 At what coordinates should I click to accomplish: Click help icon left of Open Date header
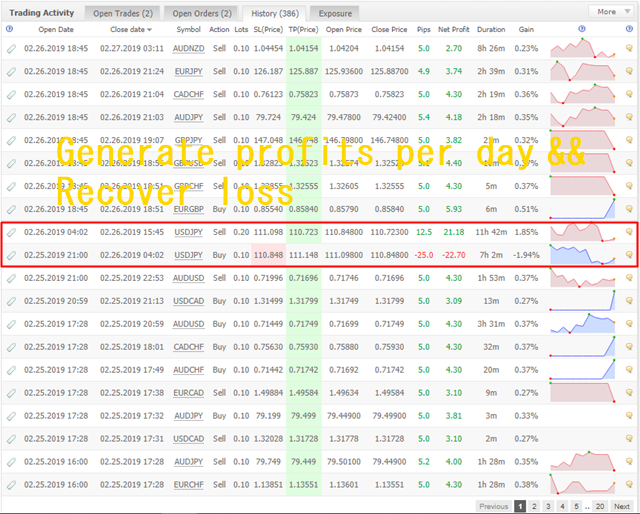(x=10, y=29)
